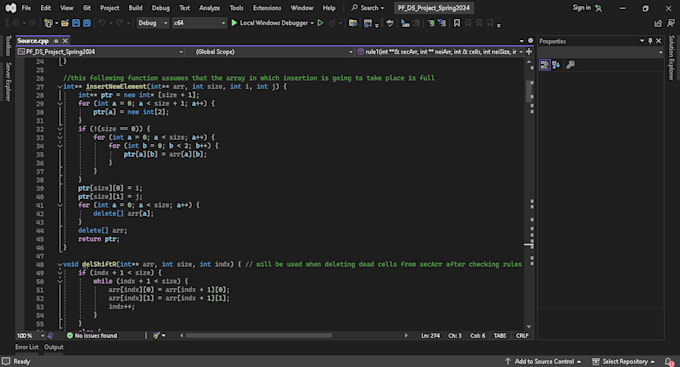Click the Visual Studio logo icon

[x=11, y=8]
